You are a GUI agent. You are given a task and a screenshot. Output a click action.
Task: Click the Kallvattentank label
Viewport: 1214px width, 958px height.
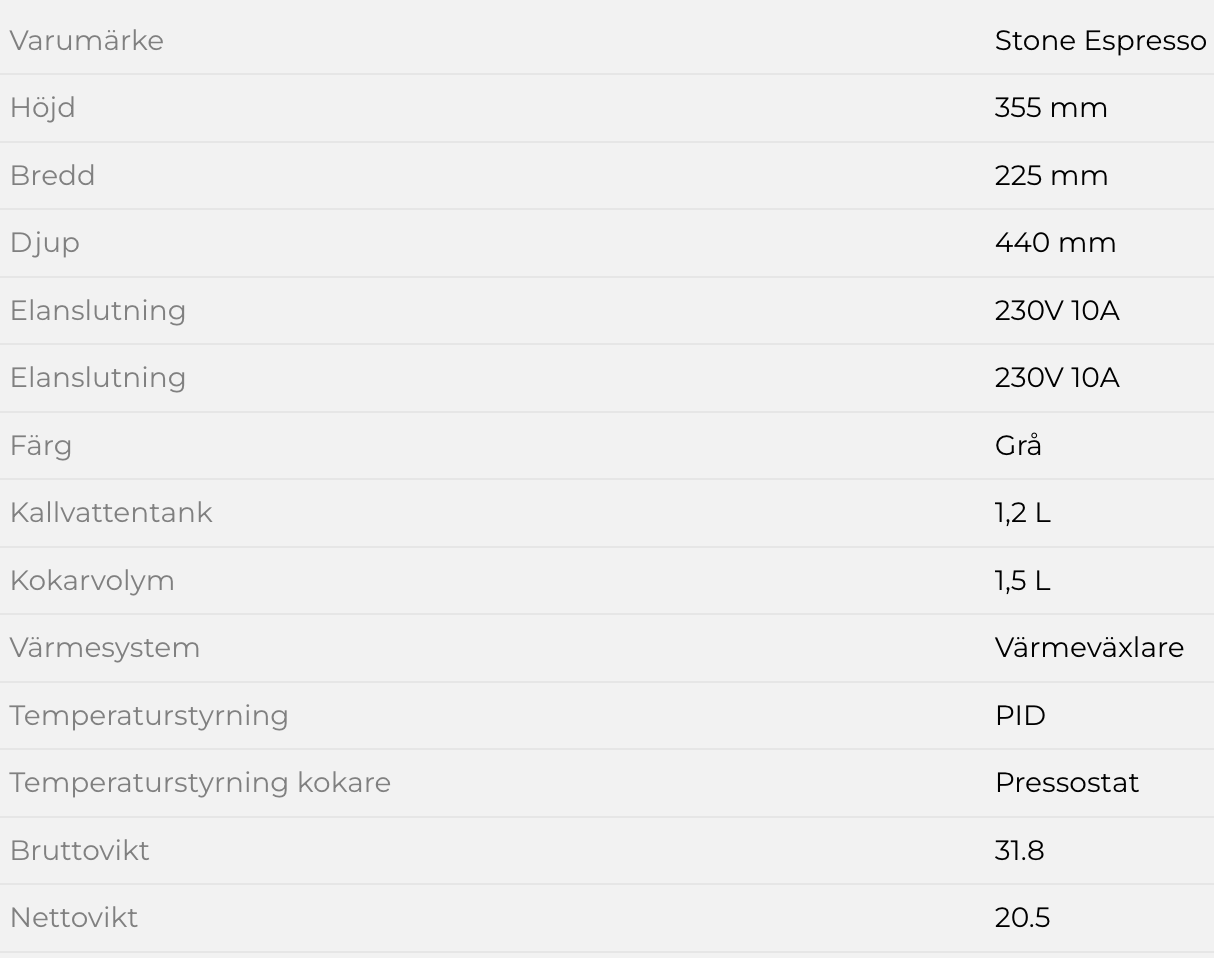(111, 513)
